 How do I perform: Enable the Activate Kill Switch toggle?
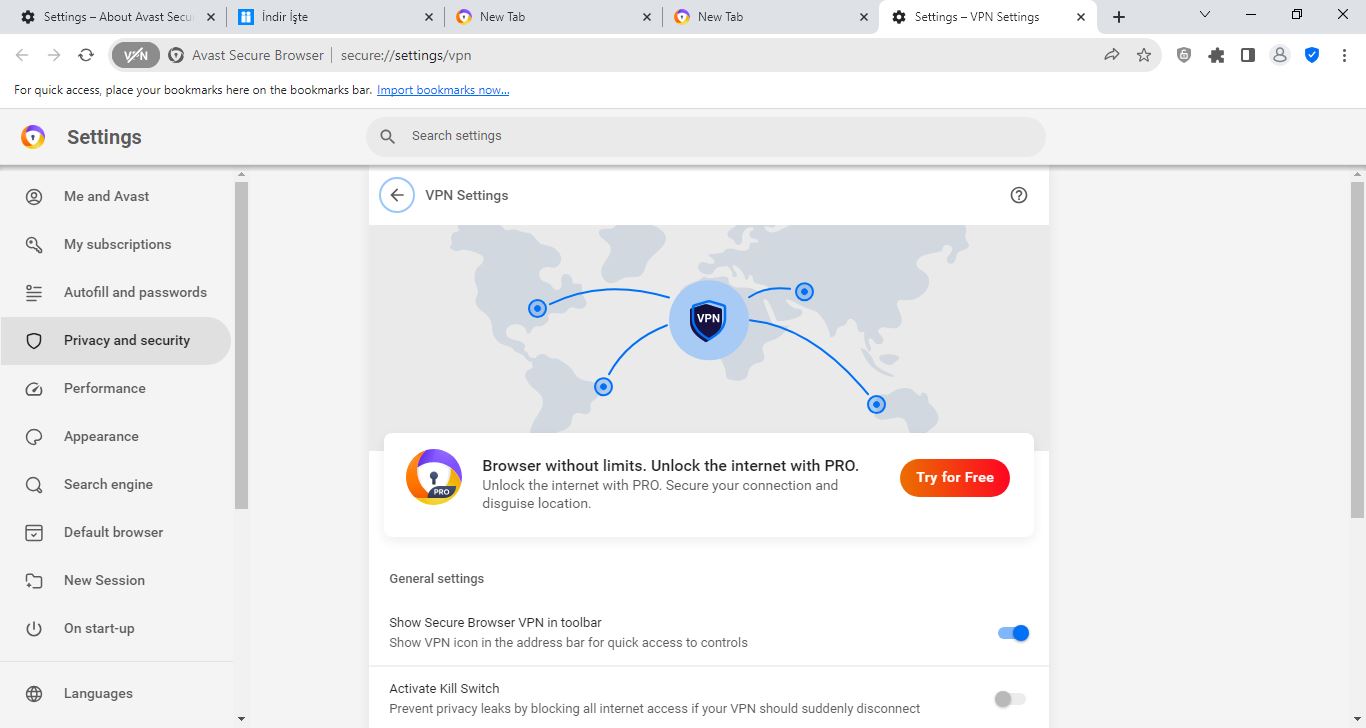coord(1010,699)
